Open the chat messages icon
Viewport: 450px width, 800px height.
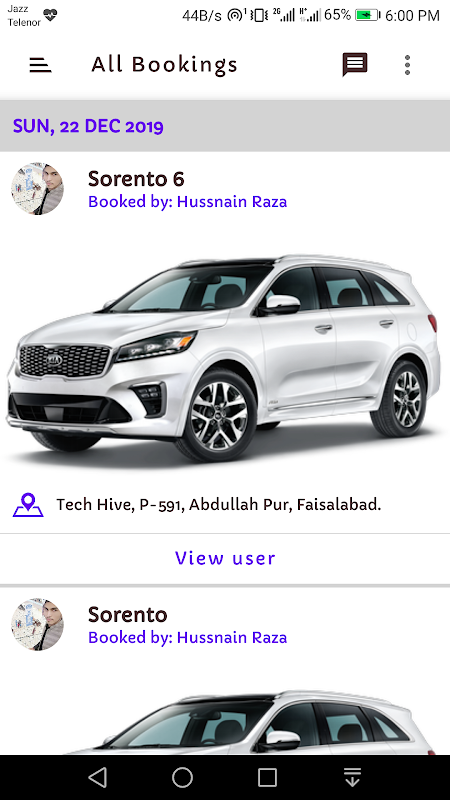[x=355, y=65]
